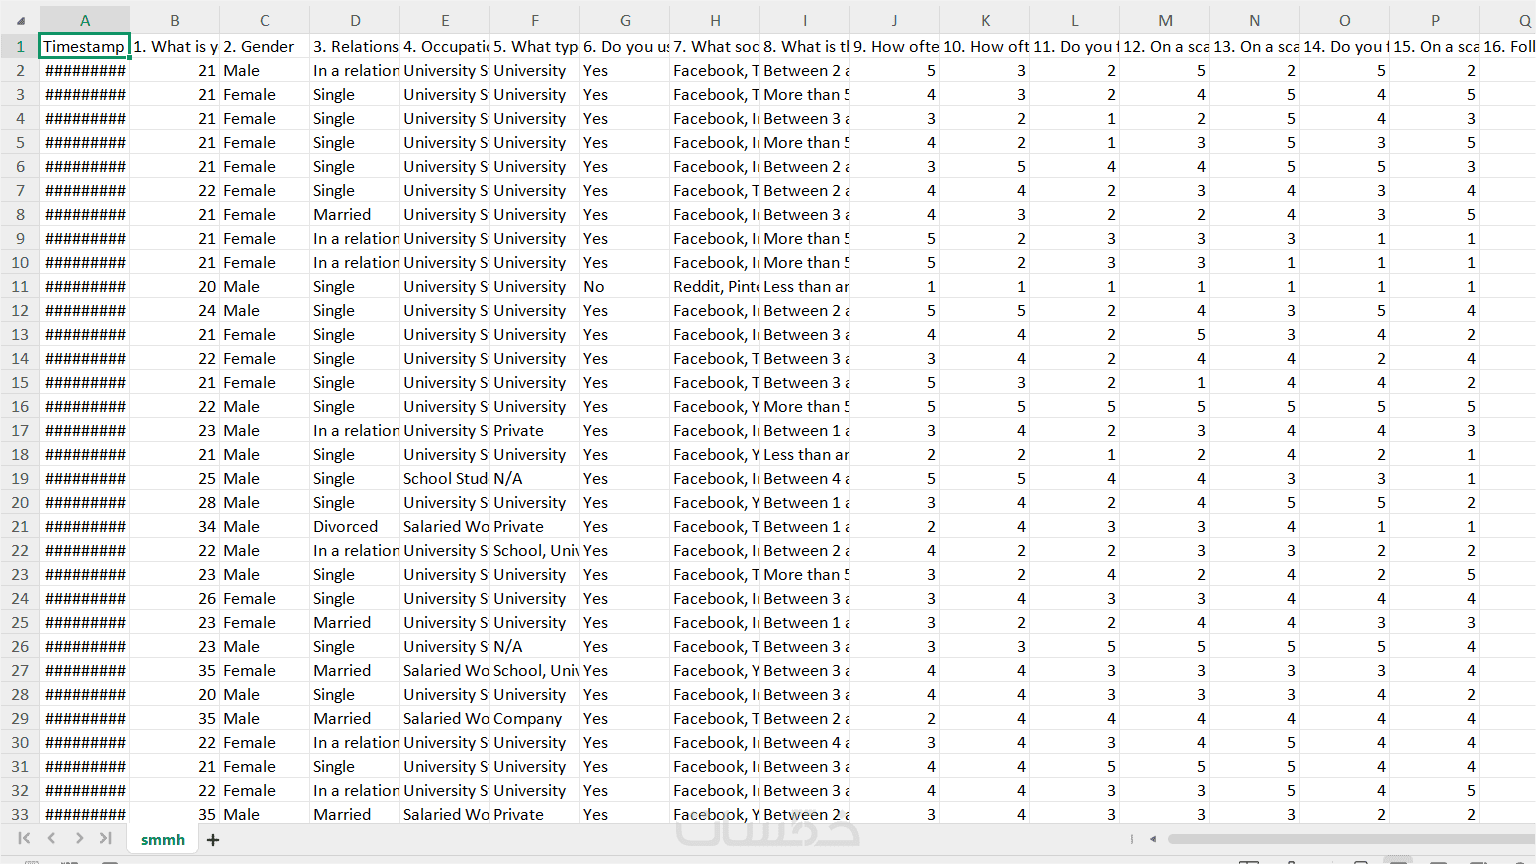Jump to first sheet with navigation arrow
Screen dimensions: 1536x864
(x=24, y=839)
